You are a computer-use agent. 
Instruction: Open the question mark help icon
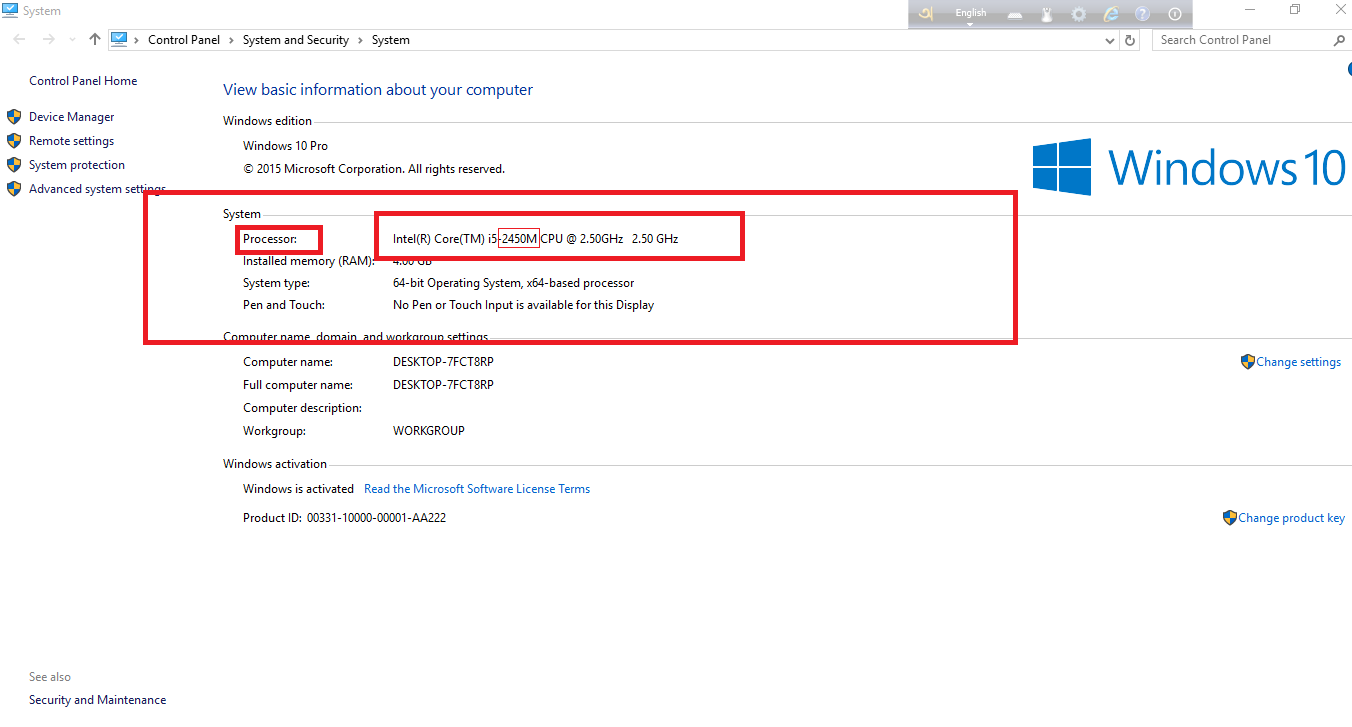(1142, 14)
